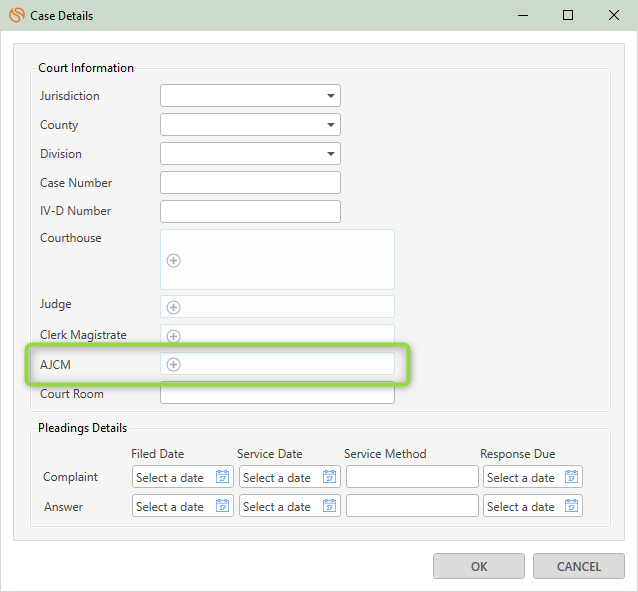Open calendar for Complaint Service Date
Viewport: 638px width, 592px height.
point(330,476)
